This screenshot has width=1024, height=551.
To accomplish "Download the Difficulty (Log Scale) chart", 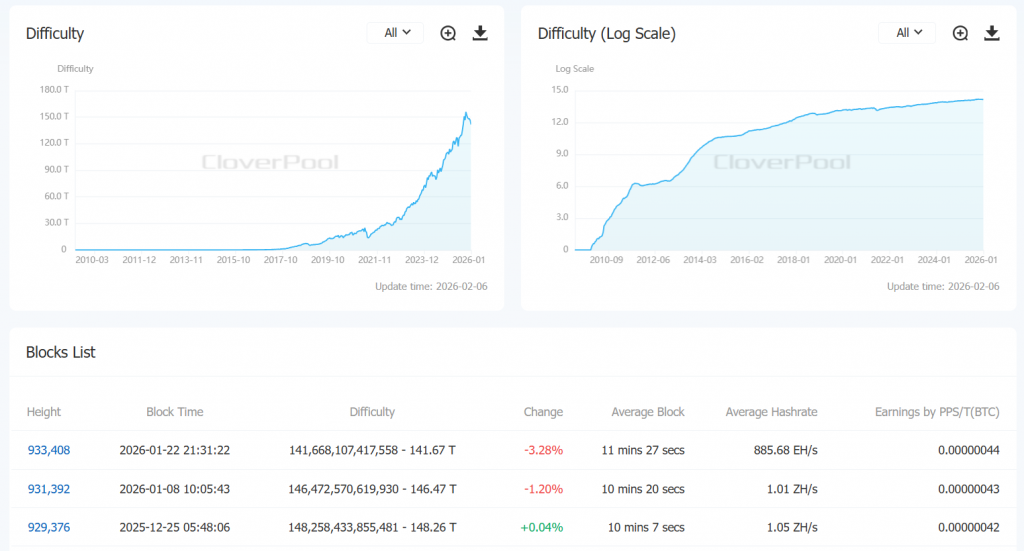I will click(x=992, y=33).
